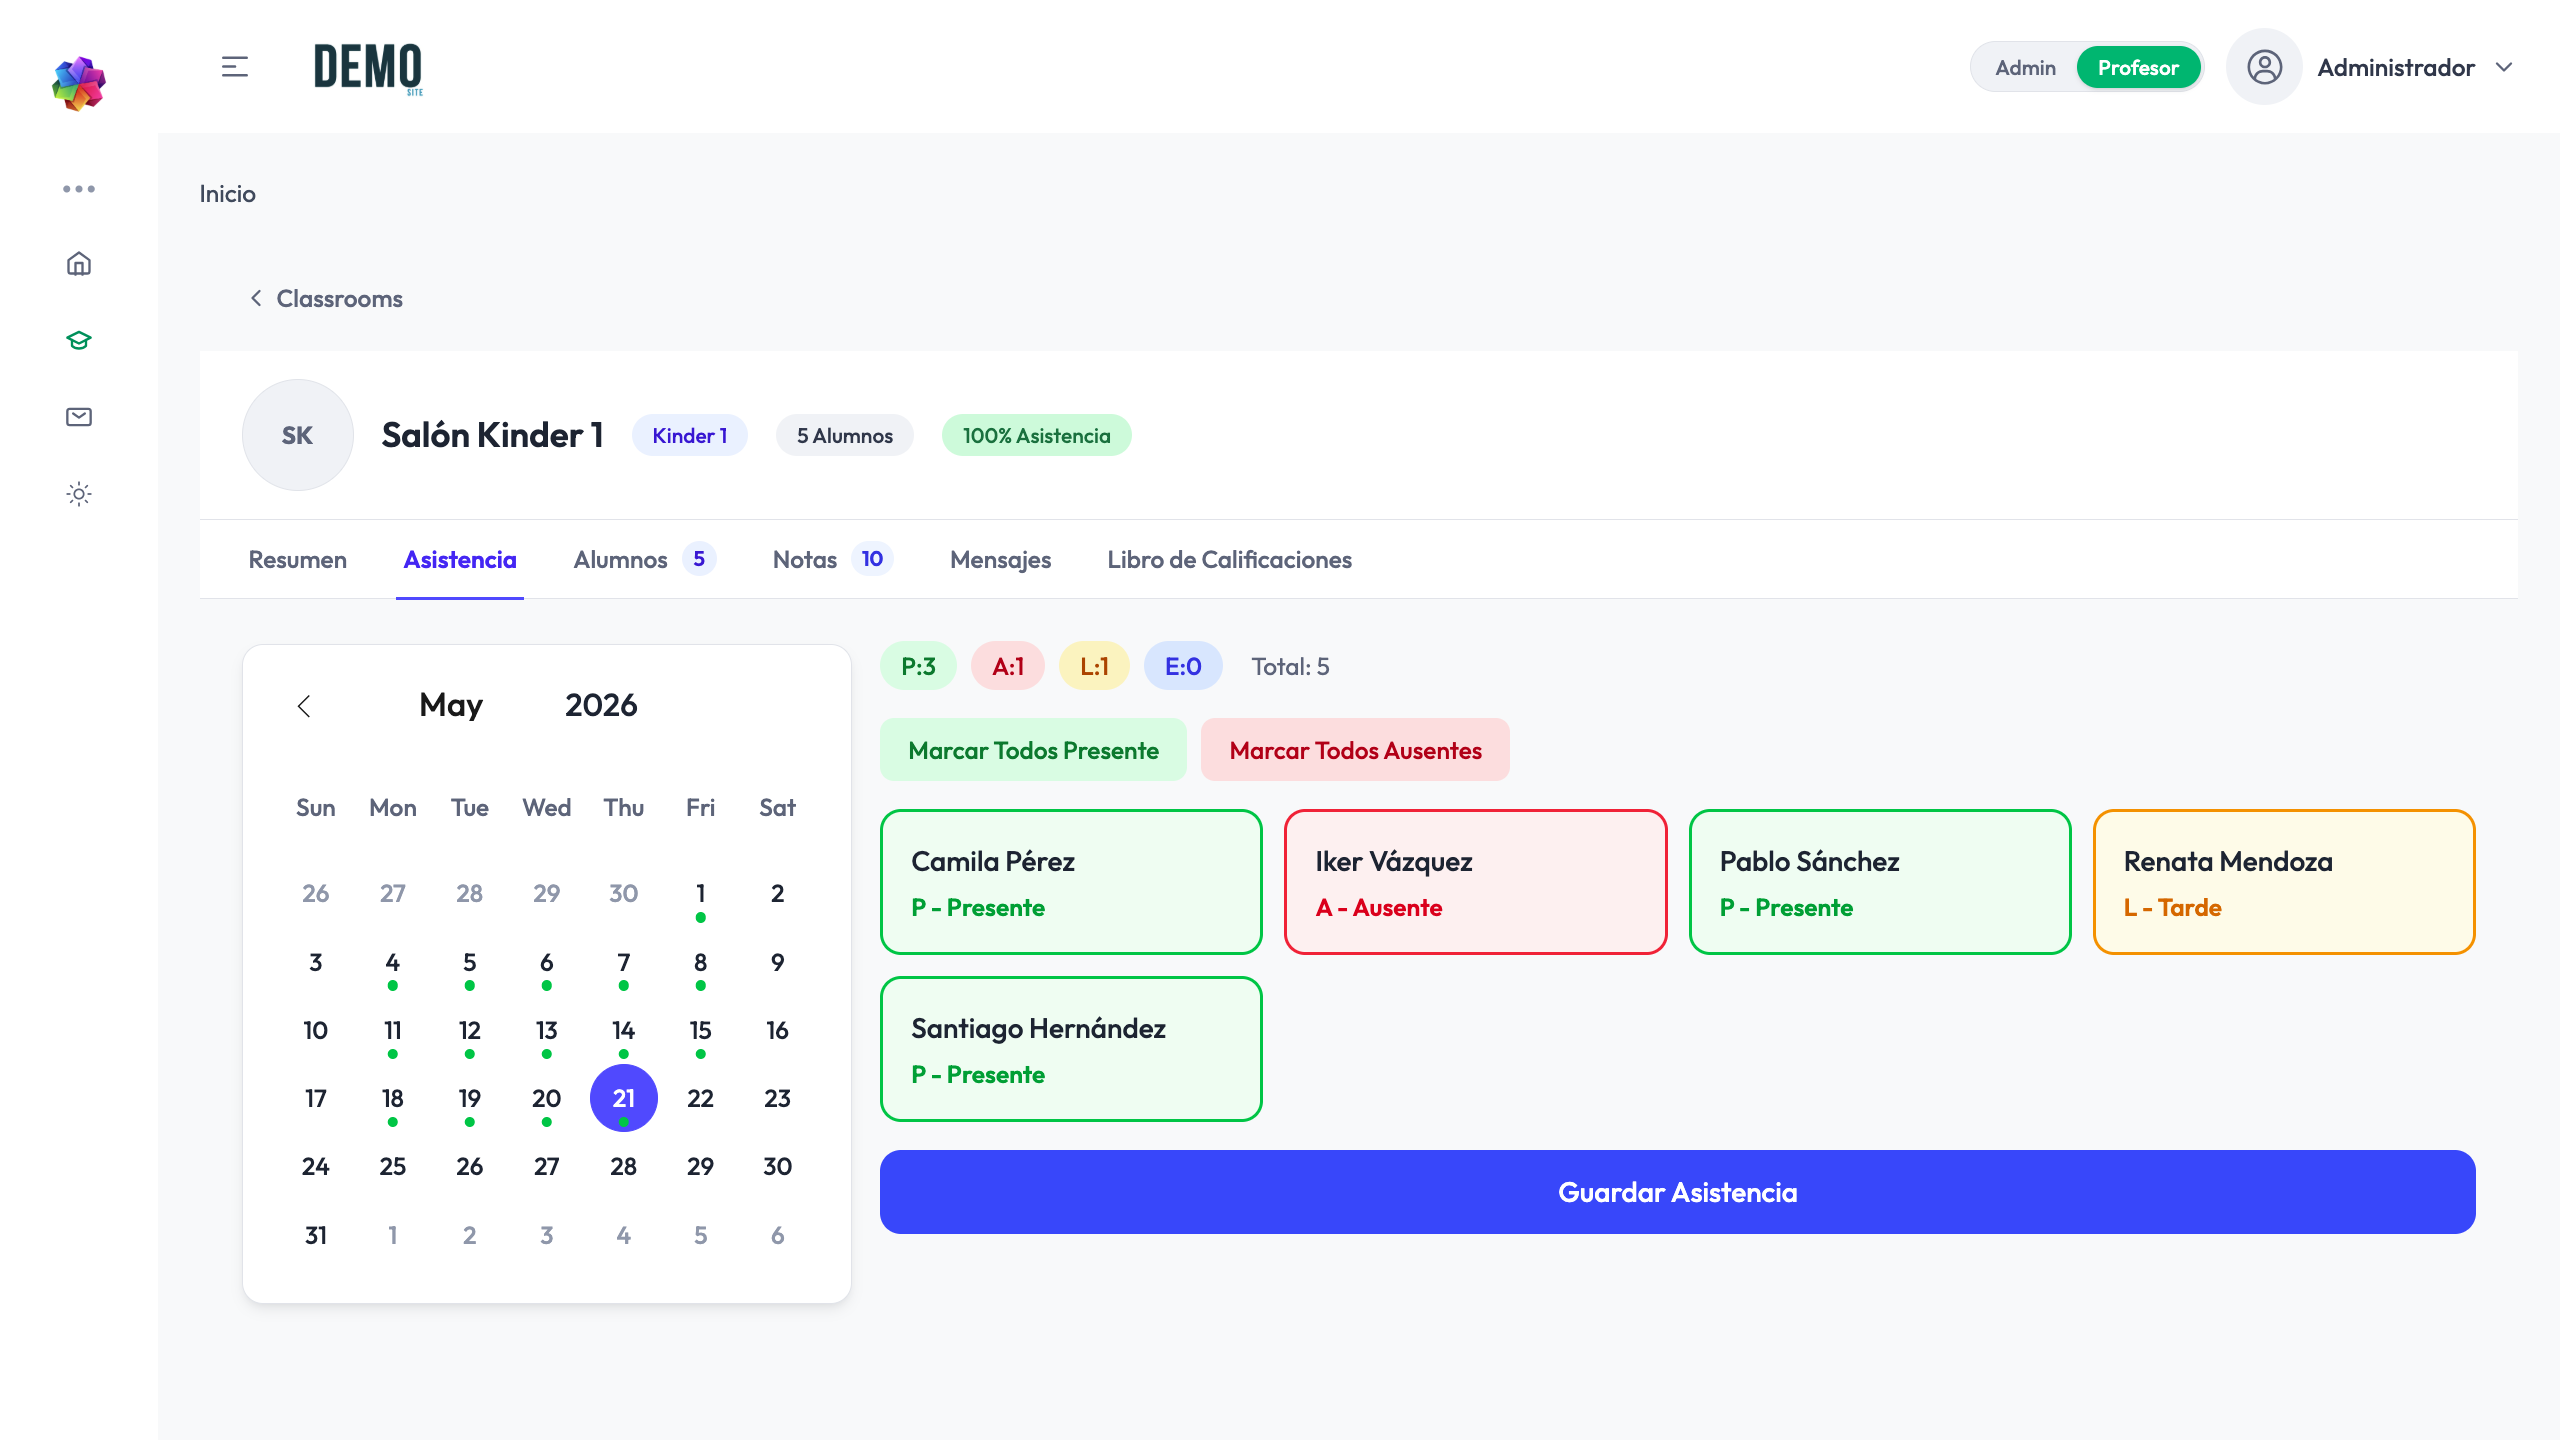Switch to Admin mode
The image size is (2560, 1440).
coord(2026,67)
